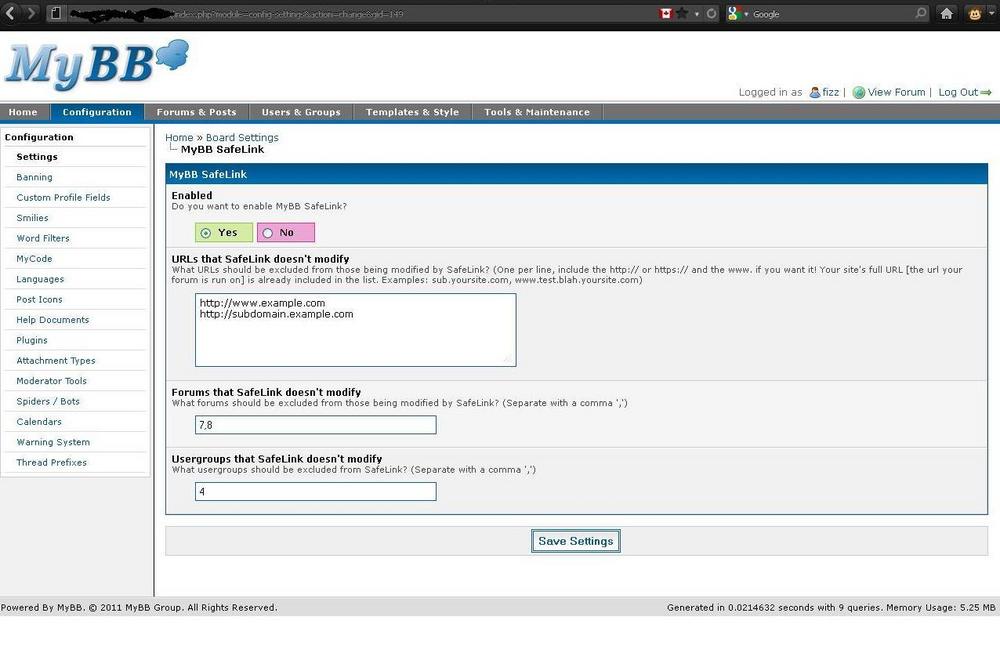Open the fizz user profile link

[830, 92]
